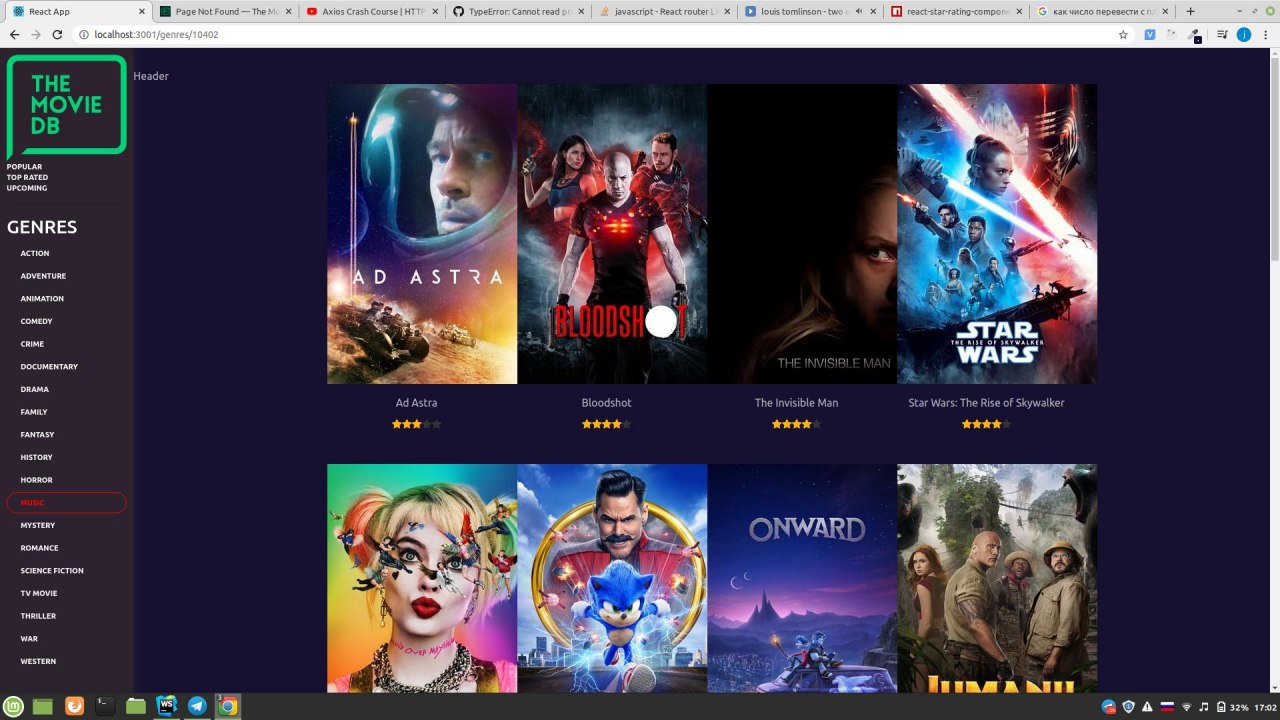The image size is (1280, 720).
Task: Switch to the react-star-rating-component tab
Action: 955,12
